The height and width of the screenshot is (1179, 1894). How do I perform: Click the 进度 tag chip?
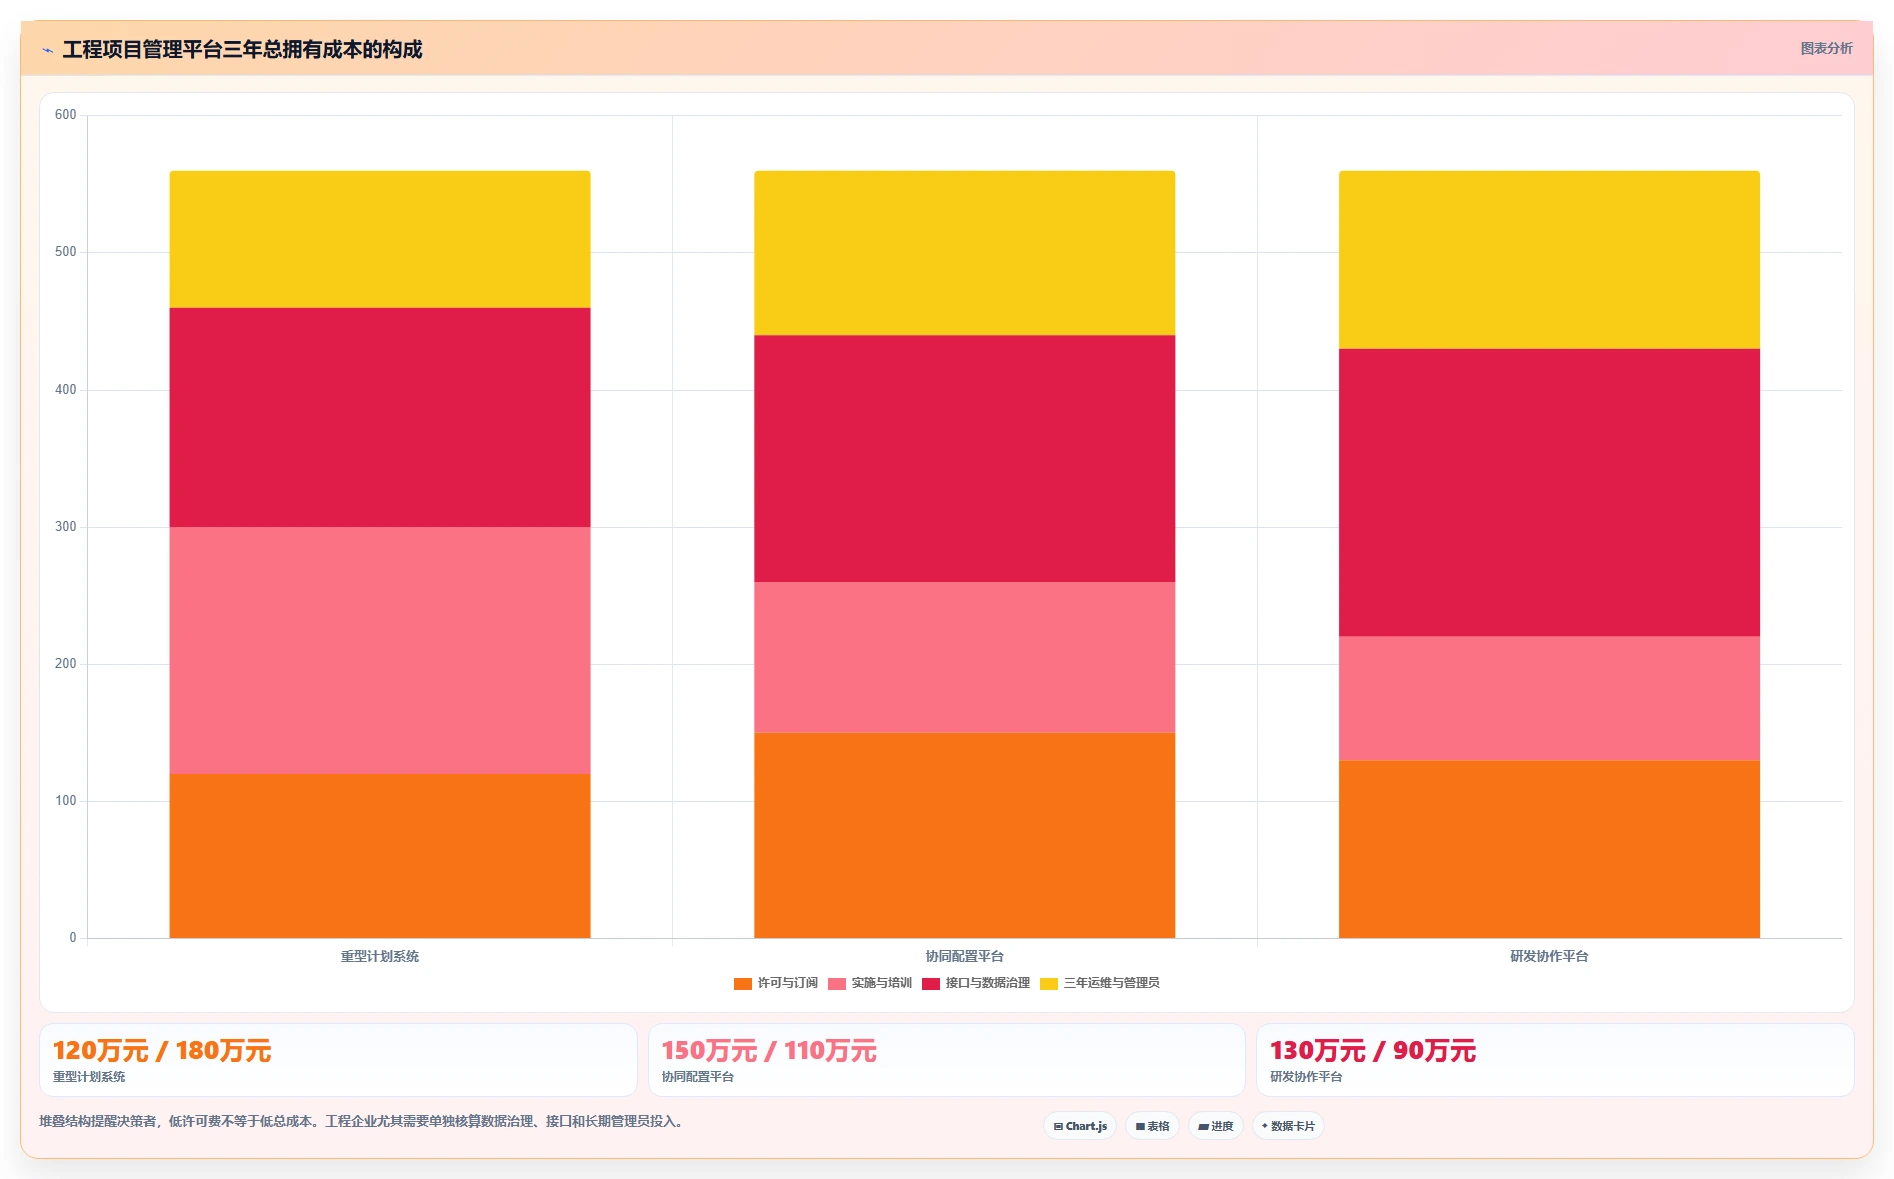pyautogui.click(x=1215, y=1126)
